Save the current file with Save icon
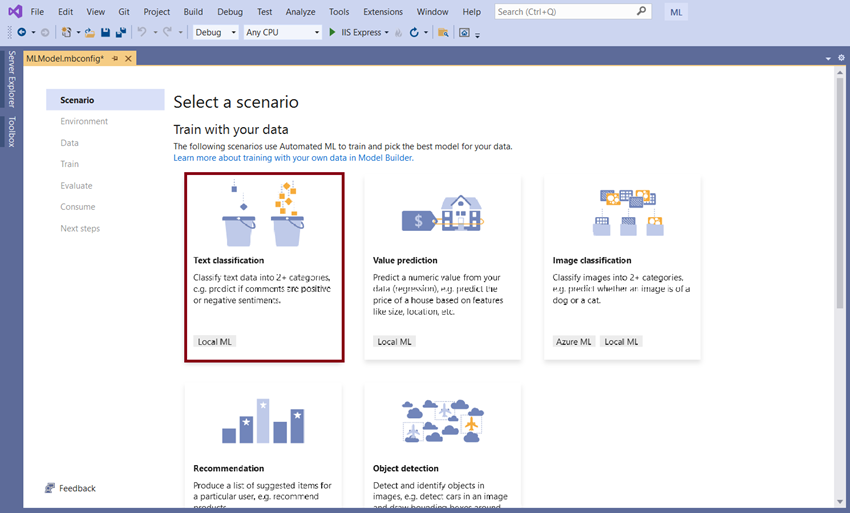 [x=106, y=33]
